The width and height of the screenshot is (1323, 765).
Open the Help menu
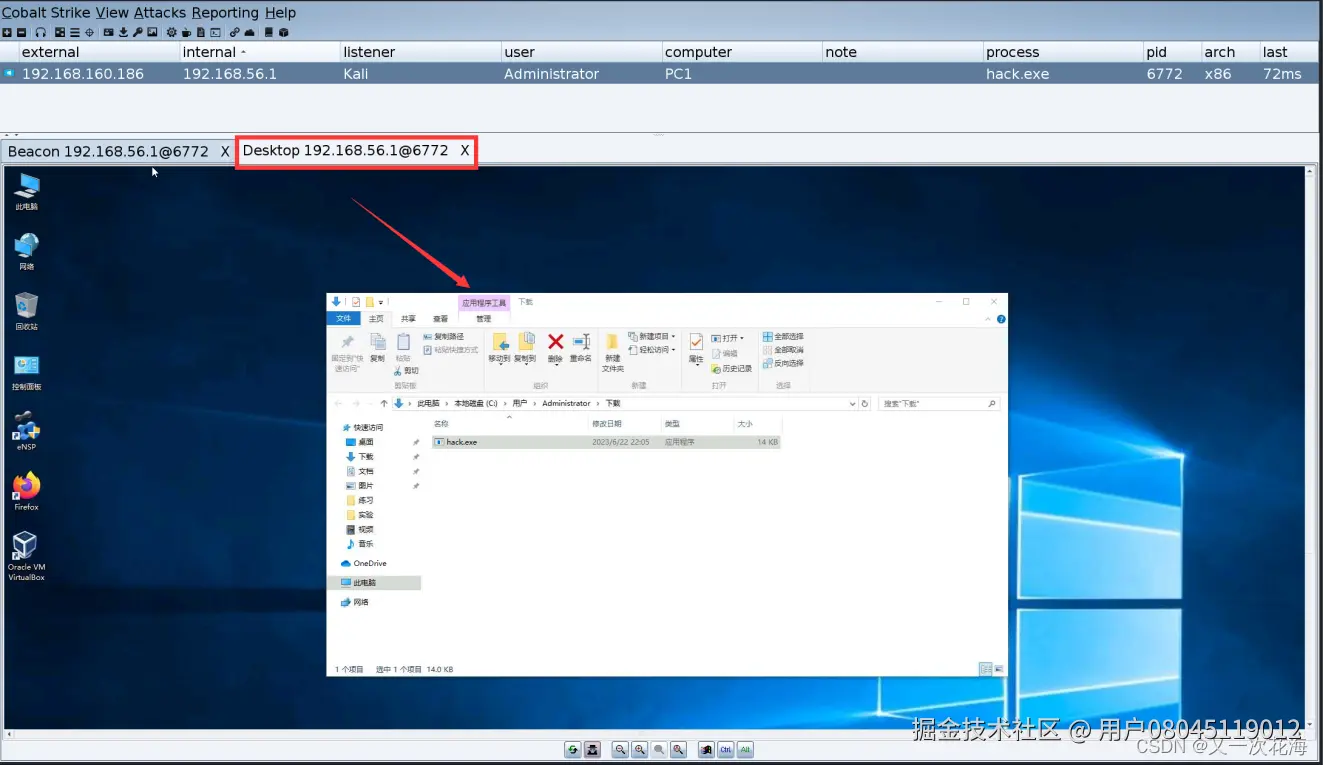[280, 12]
